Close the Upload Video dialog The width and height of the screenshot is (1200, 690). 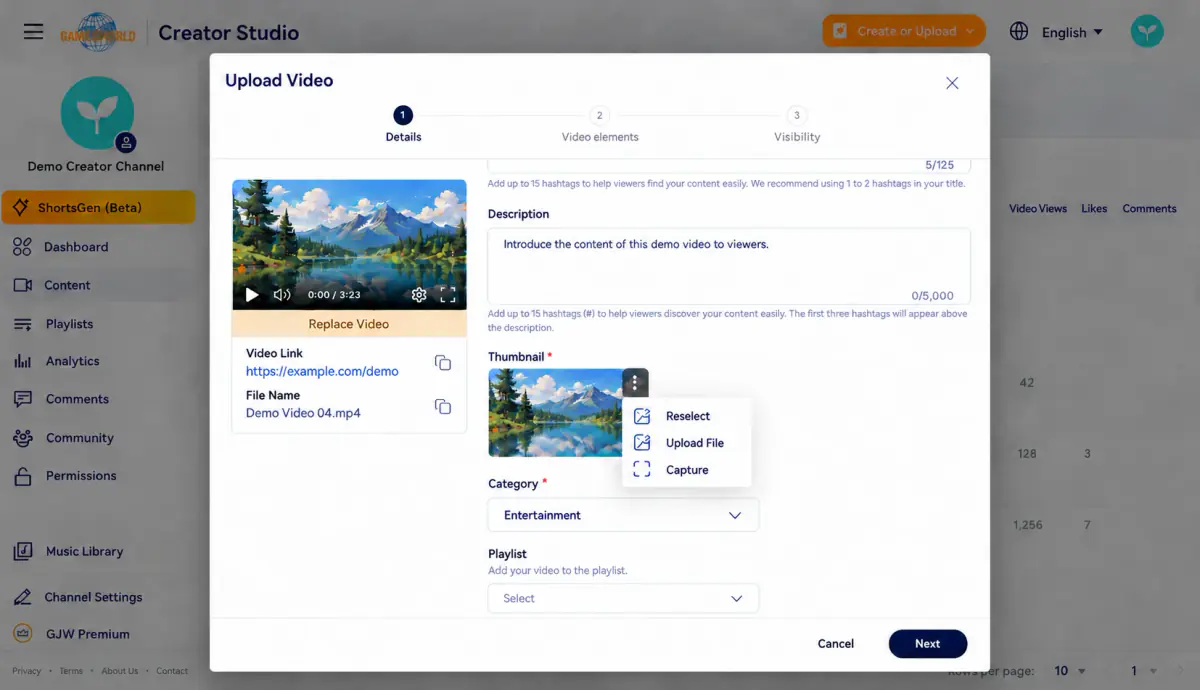tap(952, 83)
